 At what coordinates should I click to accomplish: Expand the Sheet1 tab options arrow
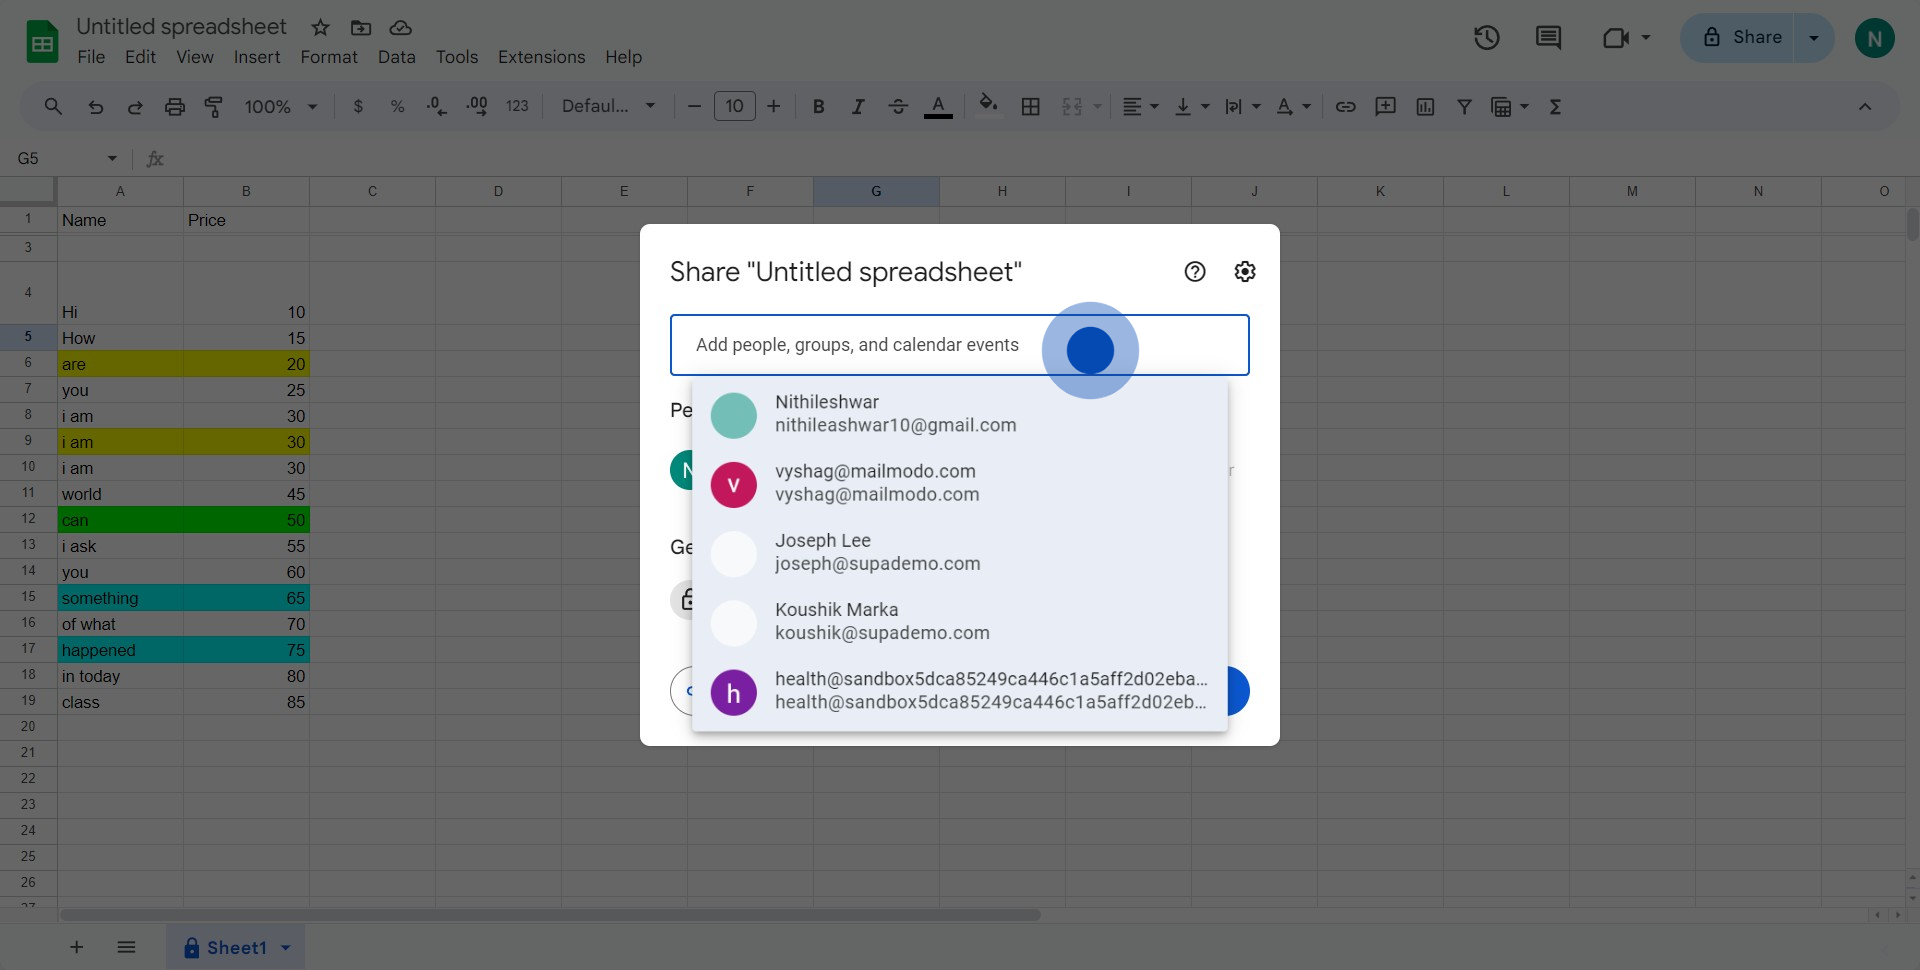[x=286, y=948]
